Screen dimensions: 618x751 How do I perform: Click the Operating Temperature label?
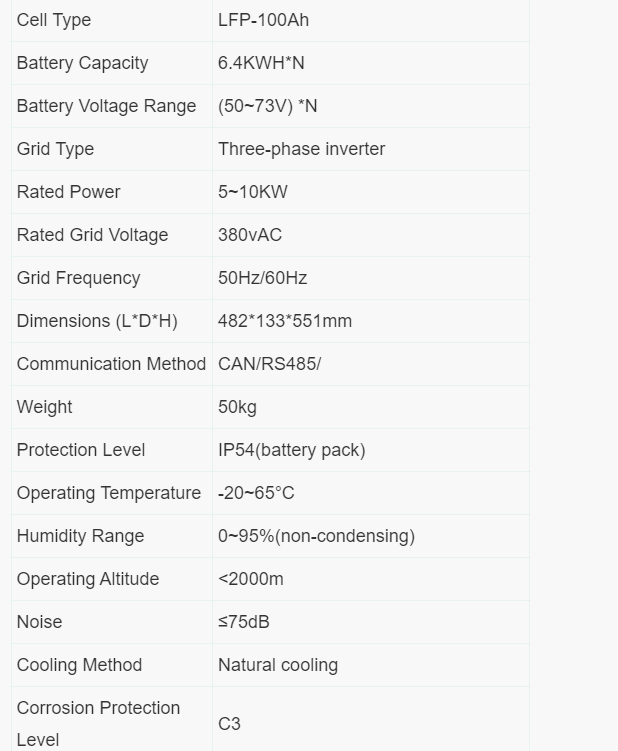point(109,493)
